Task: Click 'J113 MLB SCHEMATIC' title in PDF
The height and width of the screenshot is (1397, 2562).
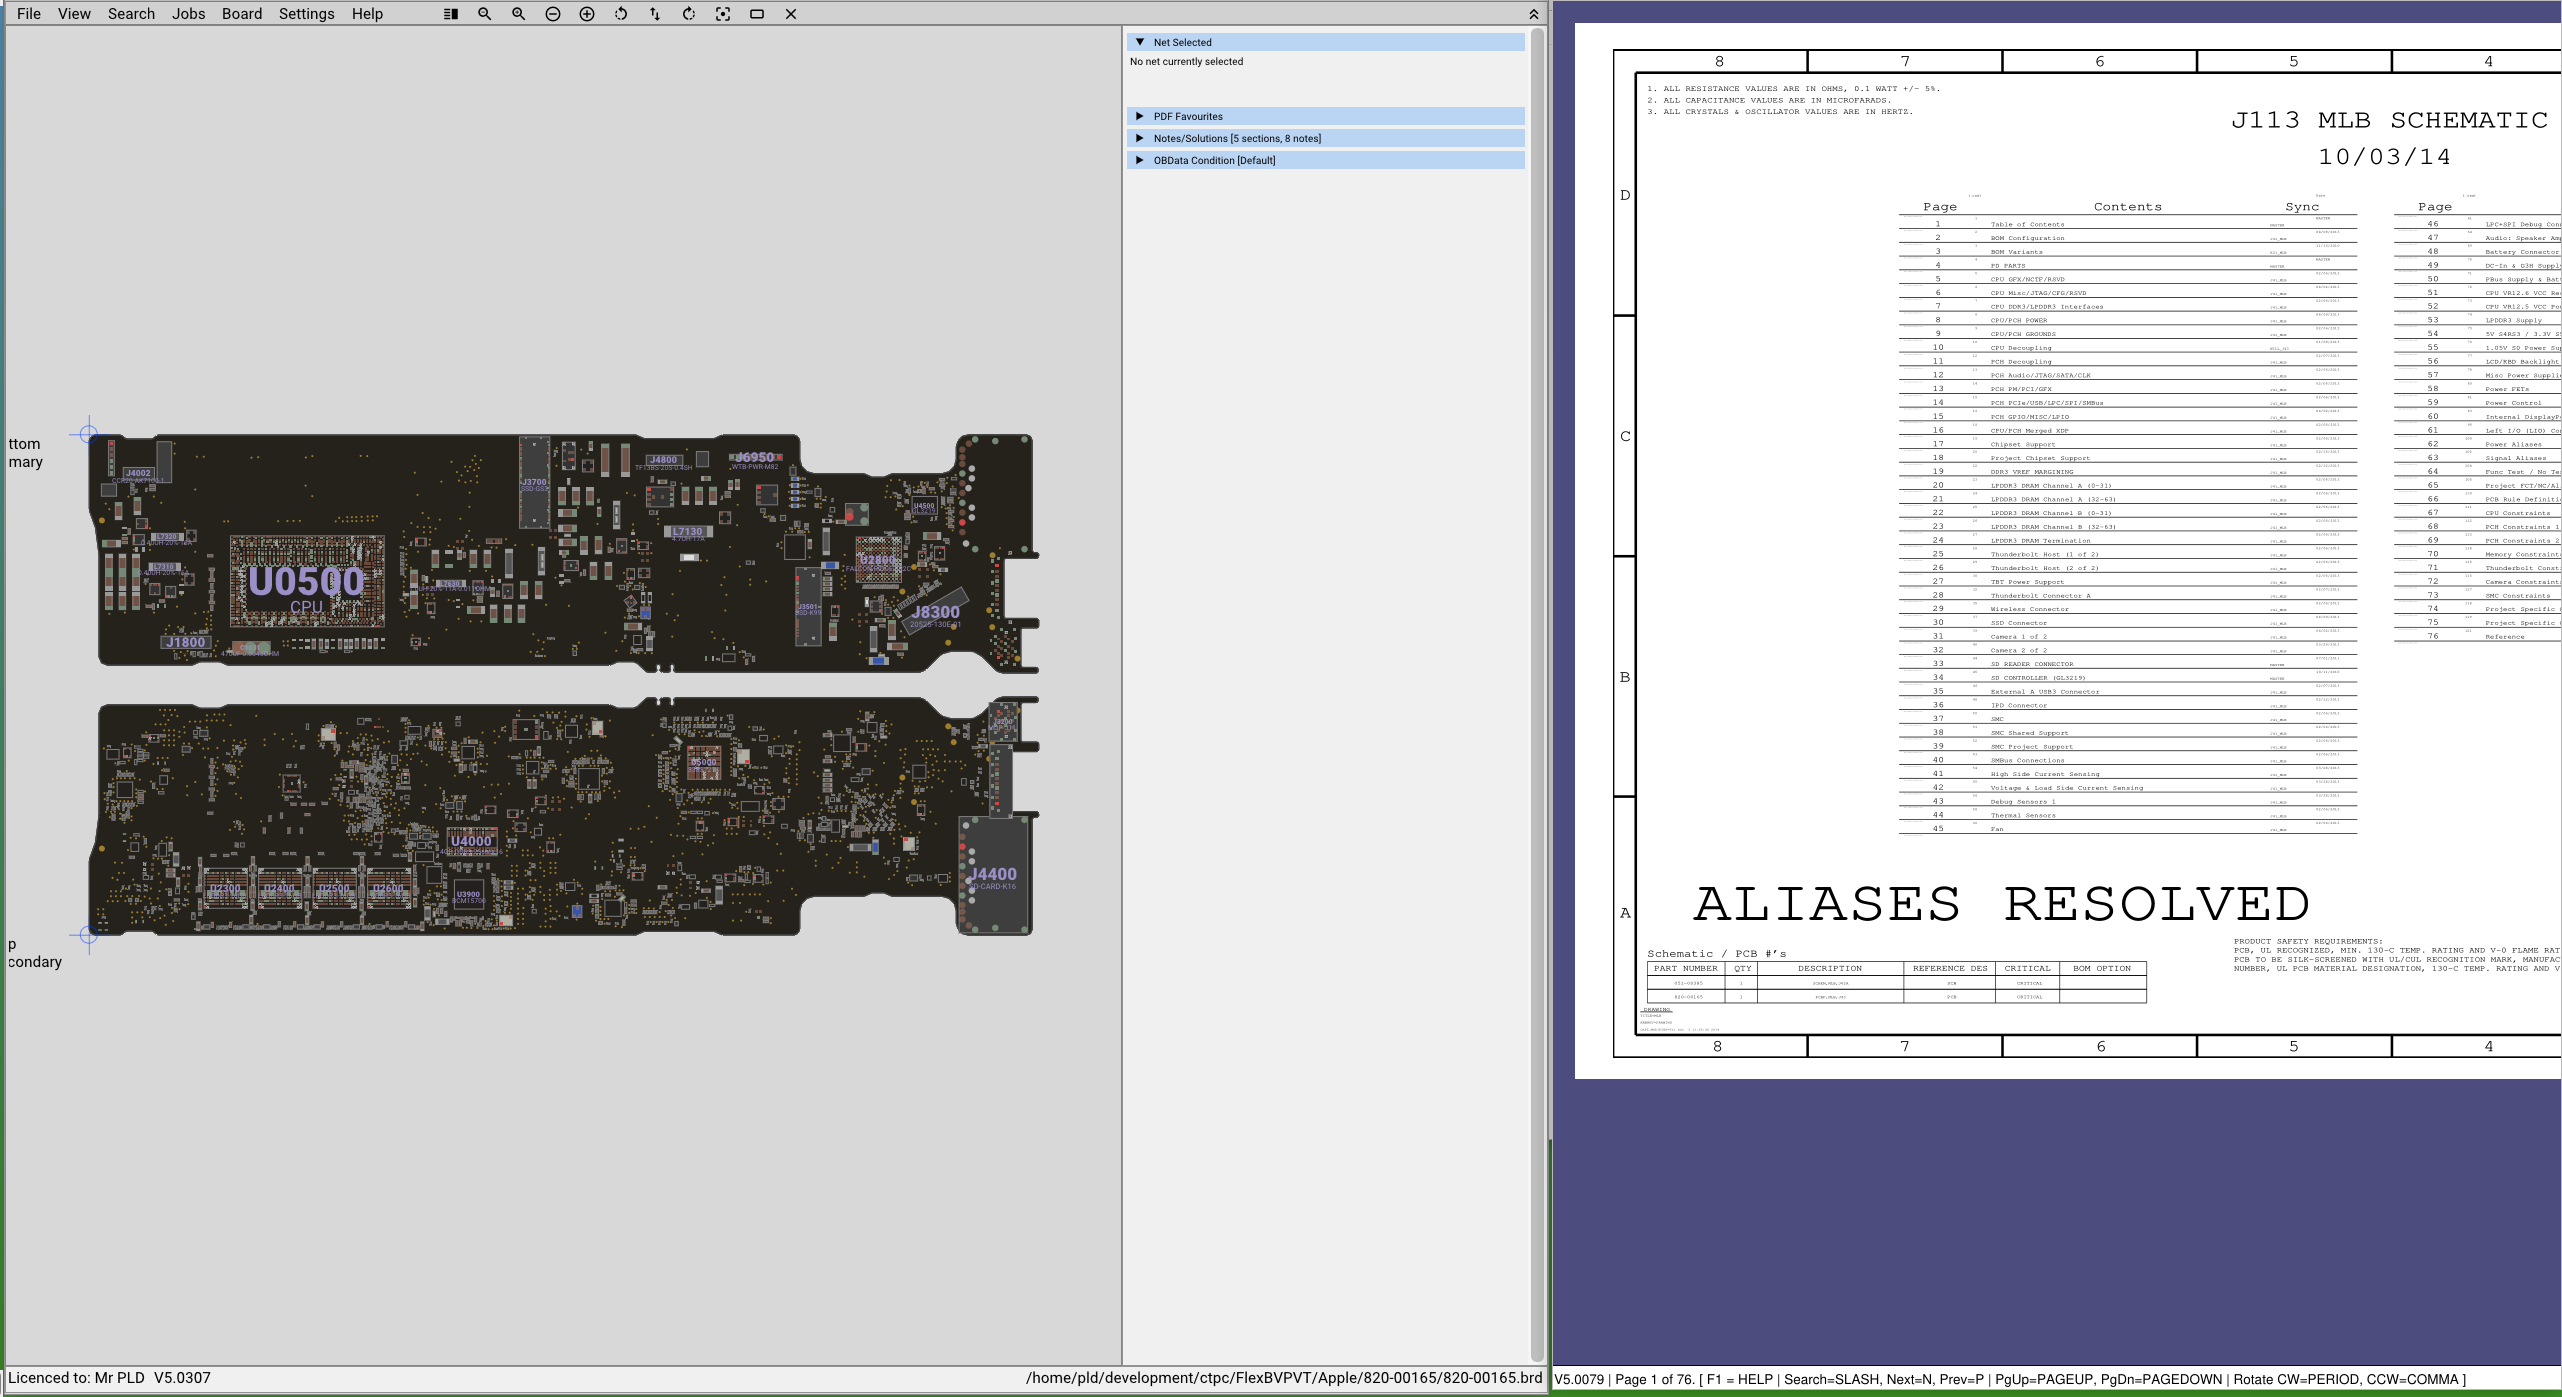Action: 2389,120
